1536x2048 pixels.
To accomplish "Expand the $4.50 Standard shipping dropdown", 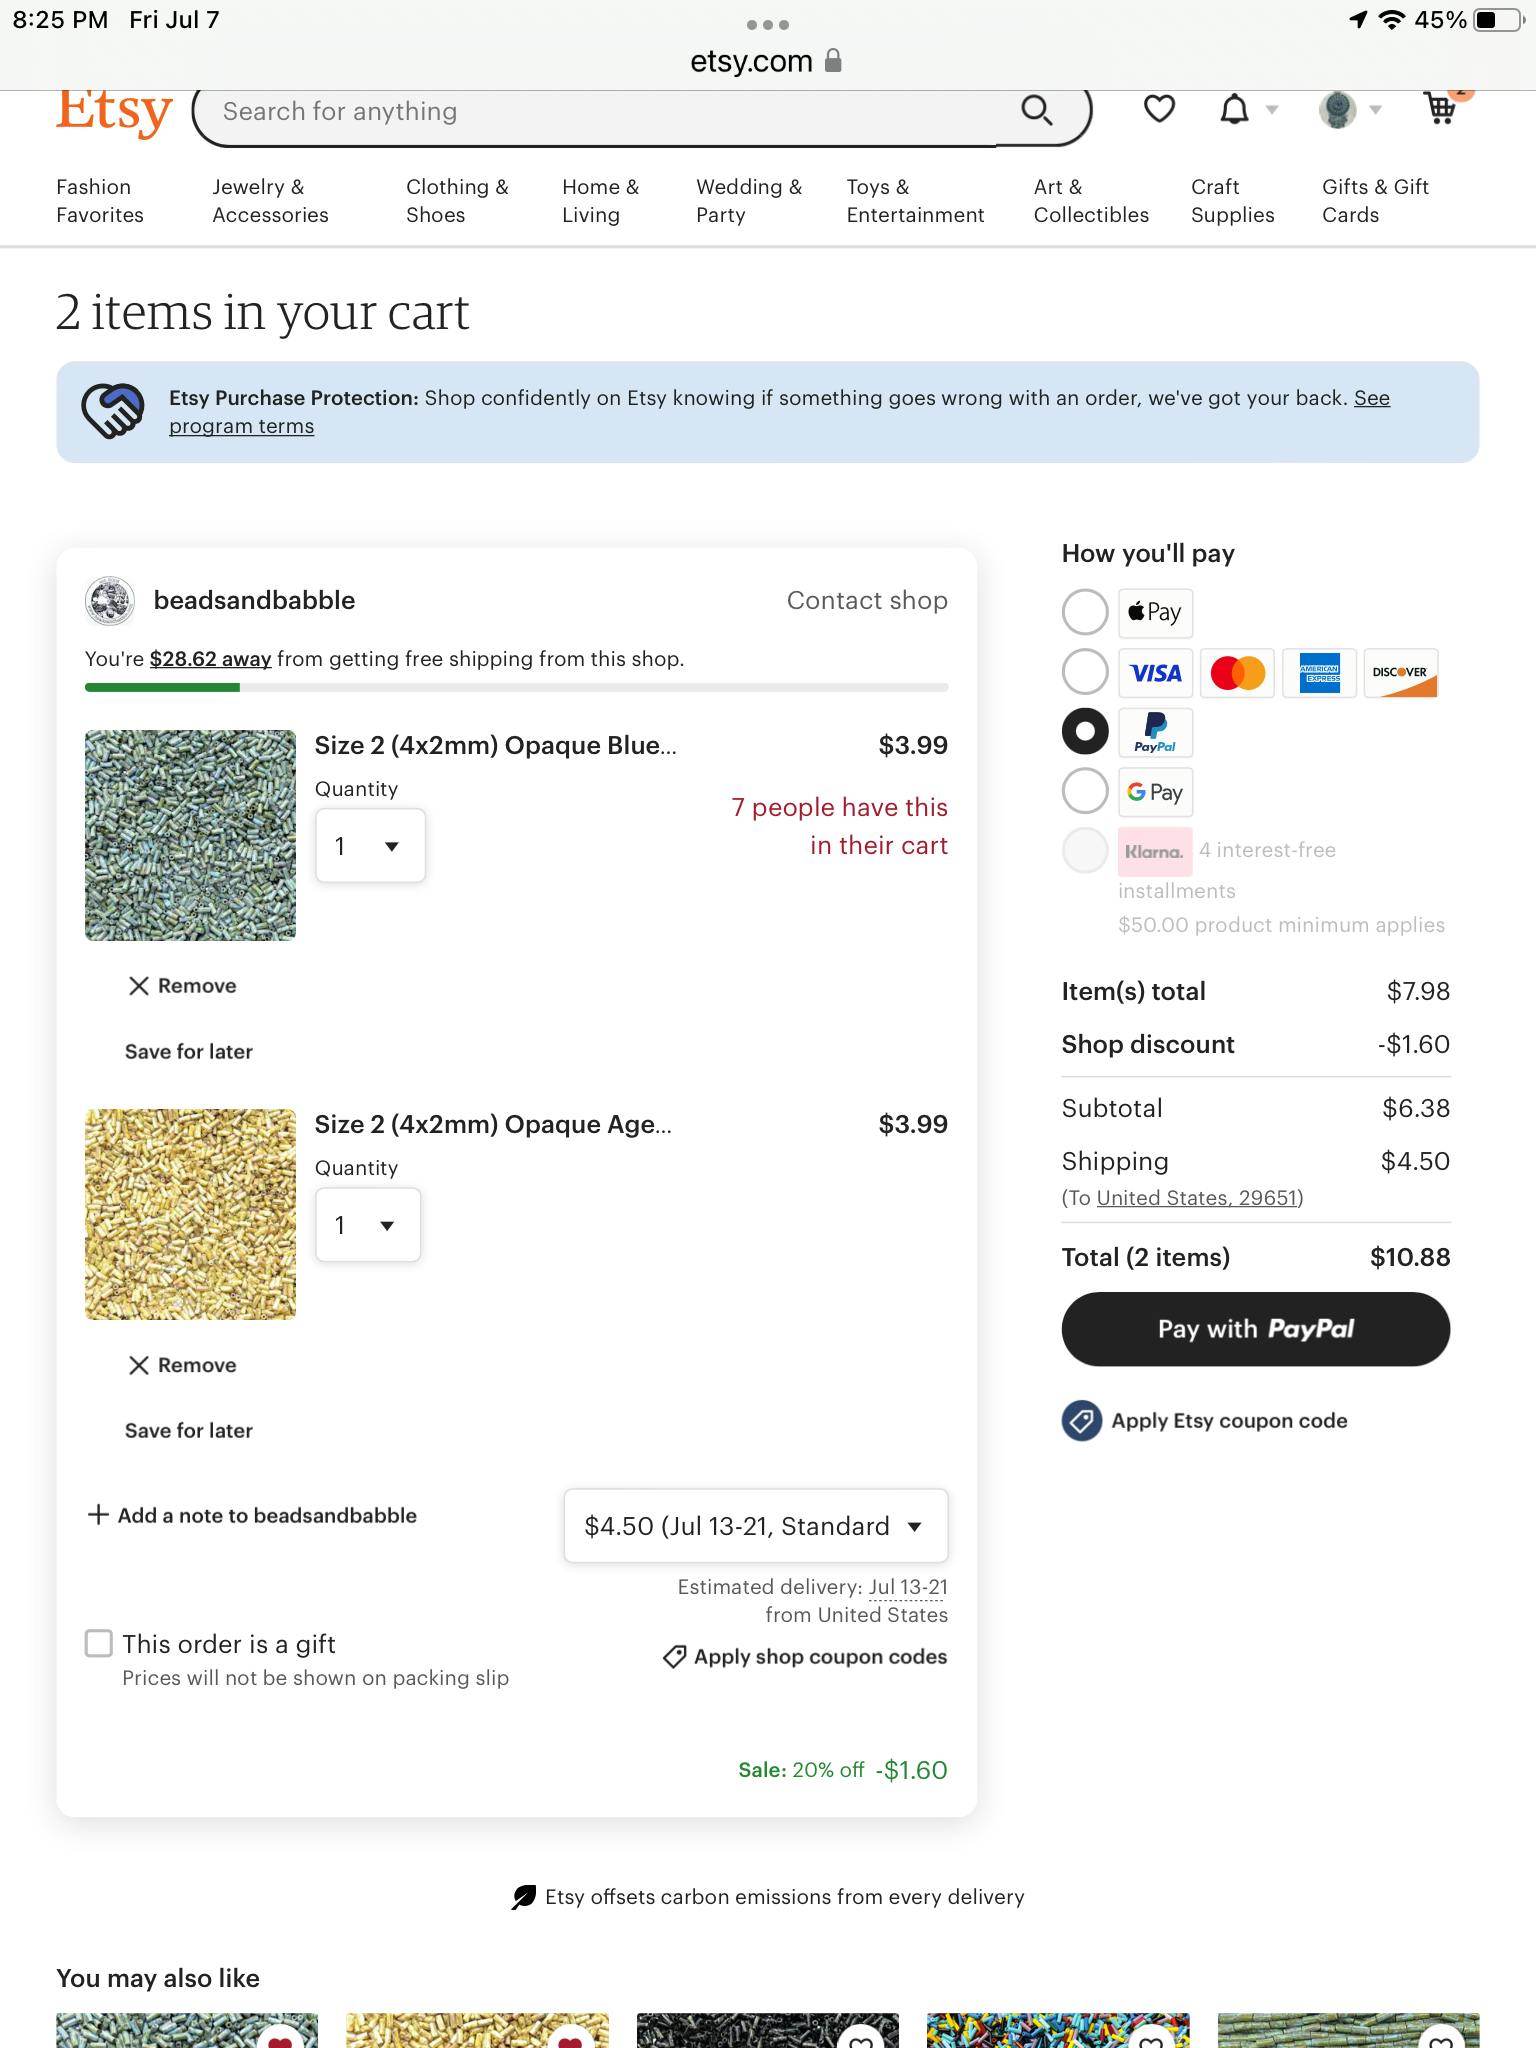I will pyautogui.click(x=755, y=1526).
